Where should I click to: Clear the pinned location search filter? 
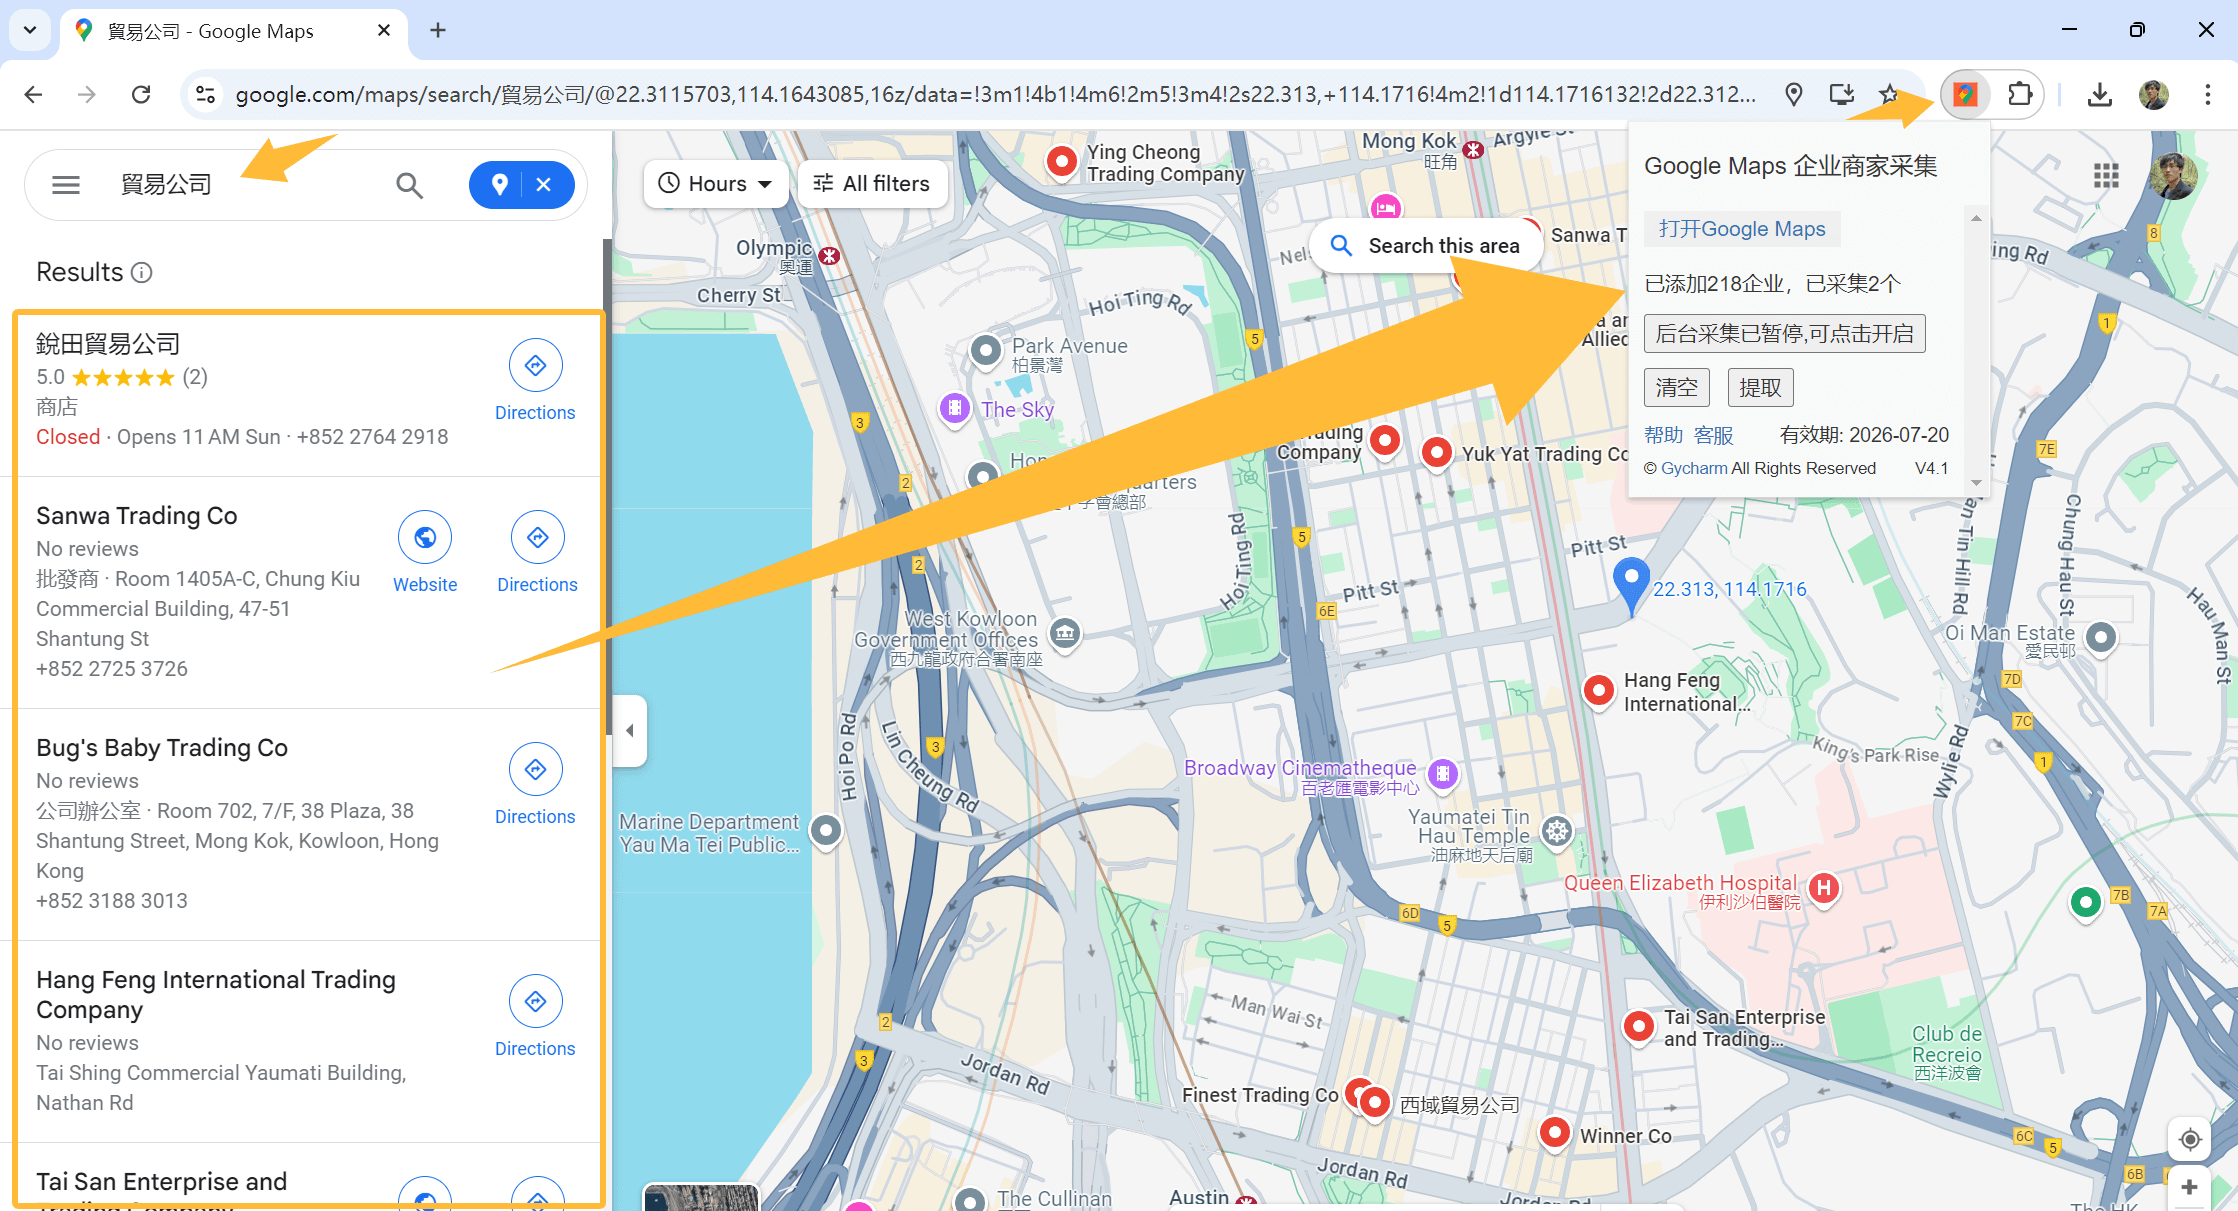coord(544,185)
